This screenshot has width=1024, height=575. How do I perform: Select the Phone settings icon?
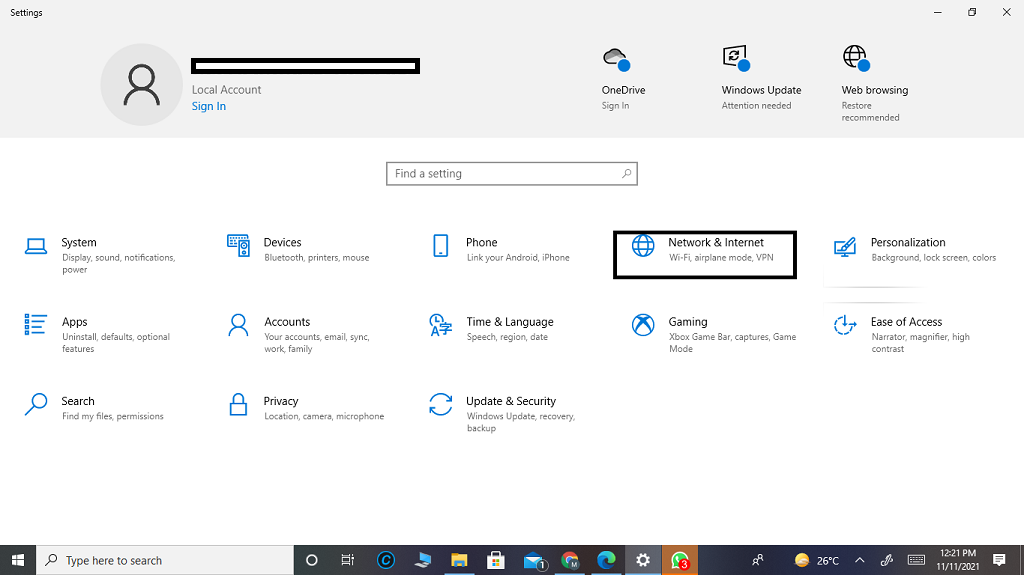440,245
